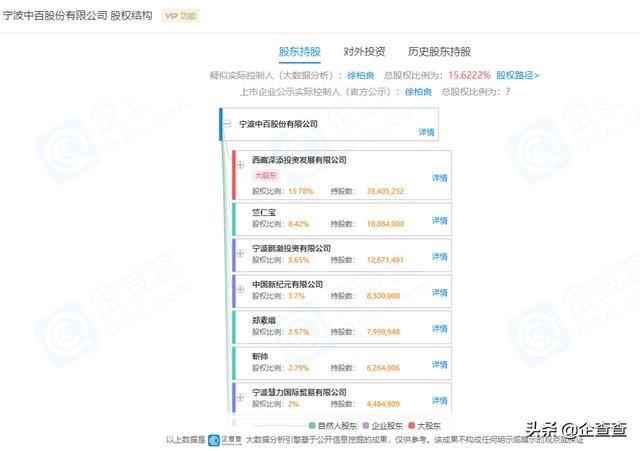
Task: Click the 15.6222% total equity value
Action: pos(469,76)
